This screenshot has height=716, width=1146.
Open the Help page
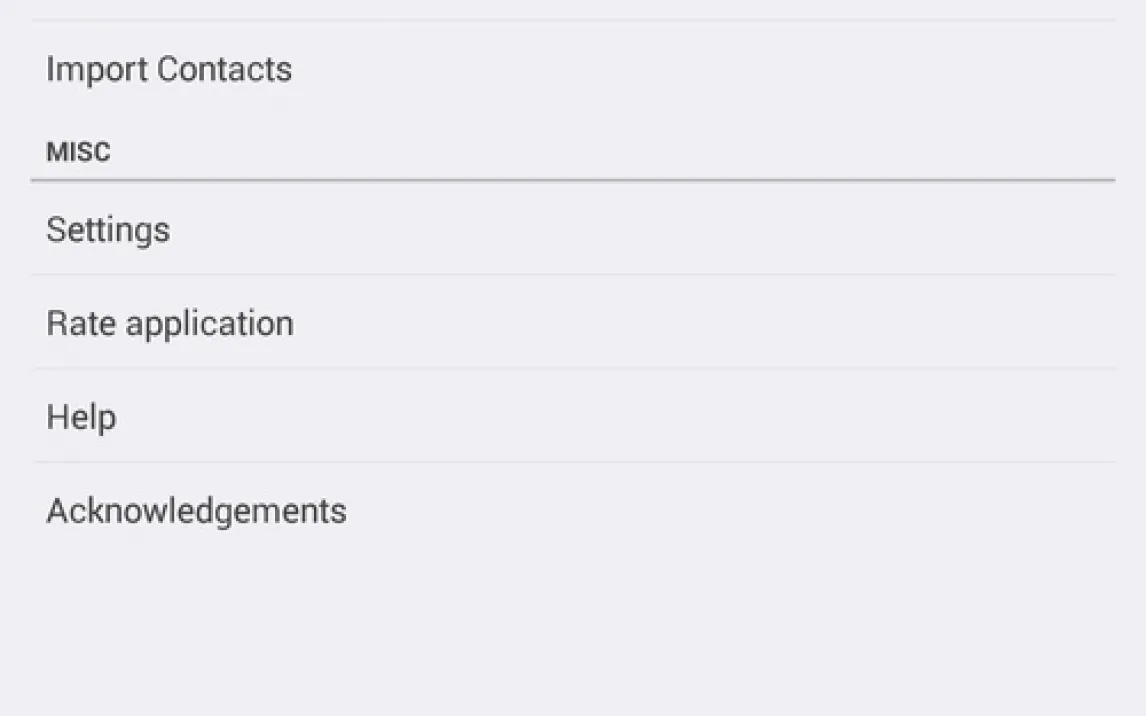[x=81, y=417]
